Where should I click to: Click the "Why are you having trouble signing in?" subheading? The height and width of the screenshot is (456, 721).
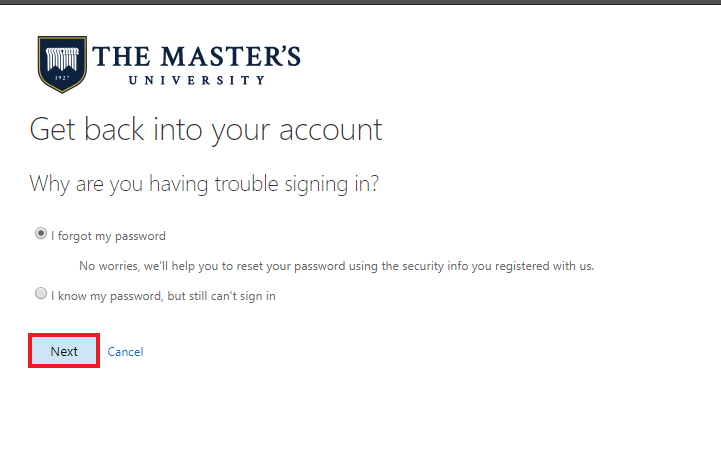tap(204, 184)
